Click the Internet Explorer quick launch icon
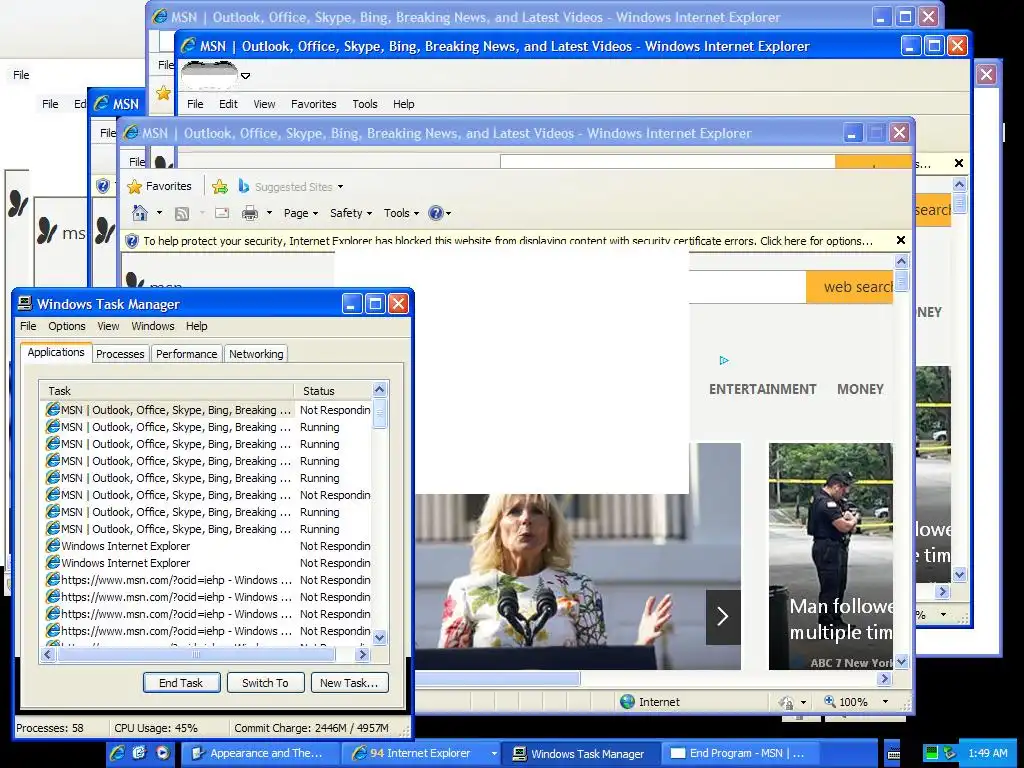Image resolution: width=1024 pixels, height=768 pixels. (x=118, y=753)
